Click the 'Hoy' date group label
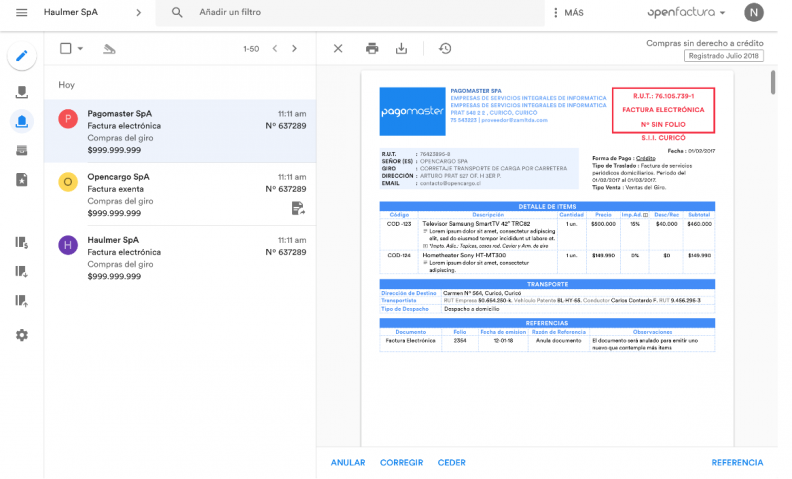This screenshot has width=792, height=479. pos(66,85)
